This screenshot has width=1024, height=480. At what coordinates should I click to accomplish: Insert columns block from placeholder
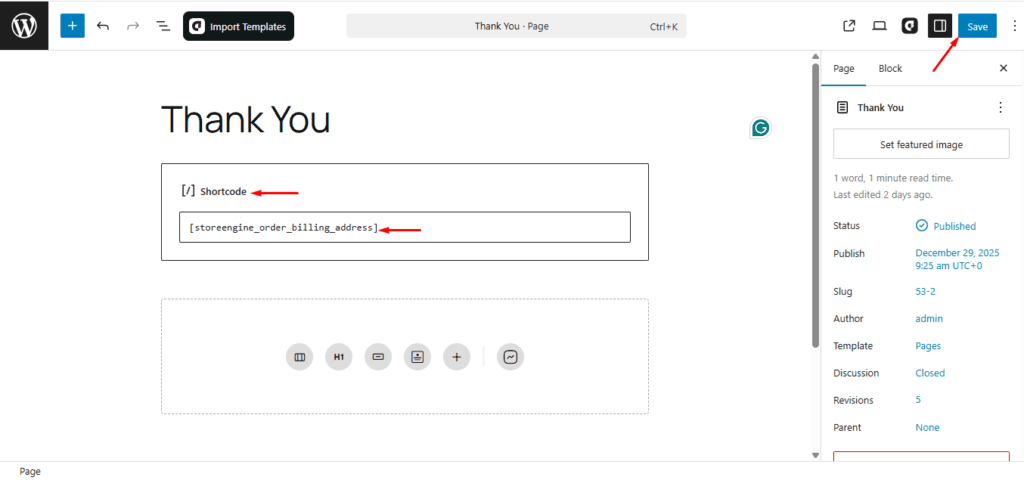299,357
